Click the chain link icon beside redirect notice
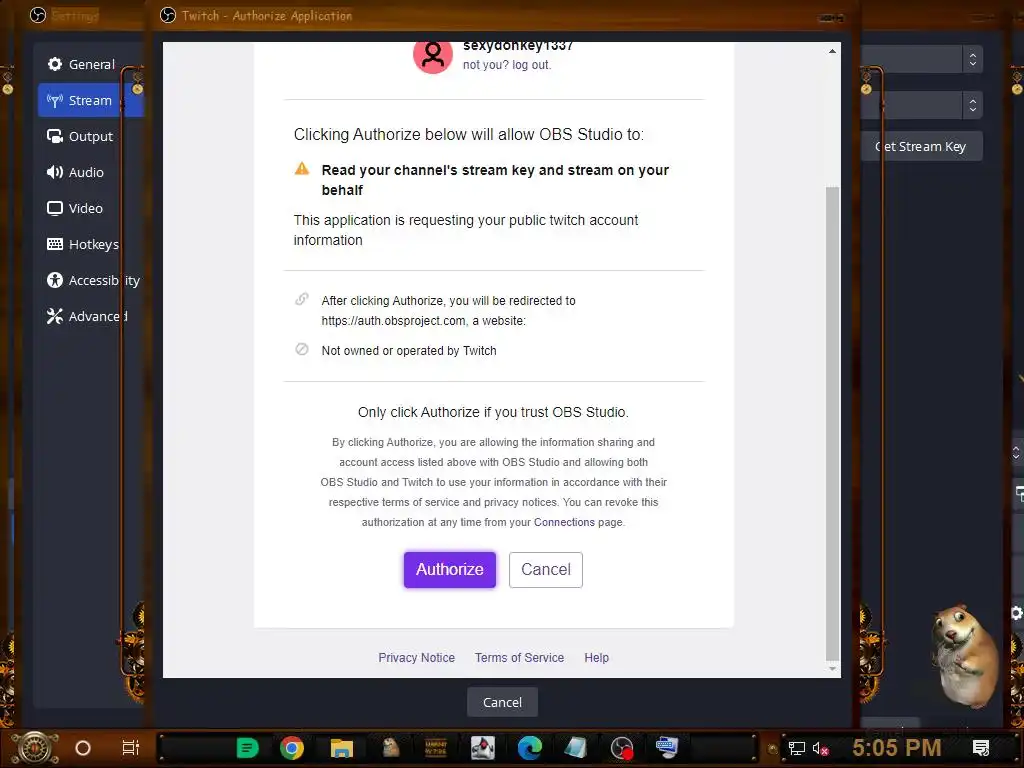1024x768 pixels. click(302, 299)
